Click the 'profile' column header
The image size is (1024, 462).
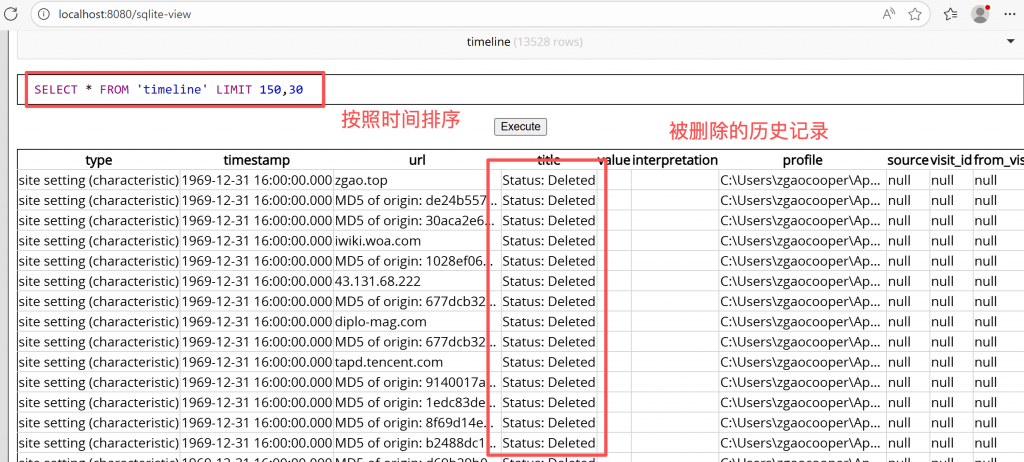pyautogui.click(x=801, y=160)
